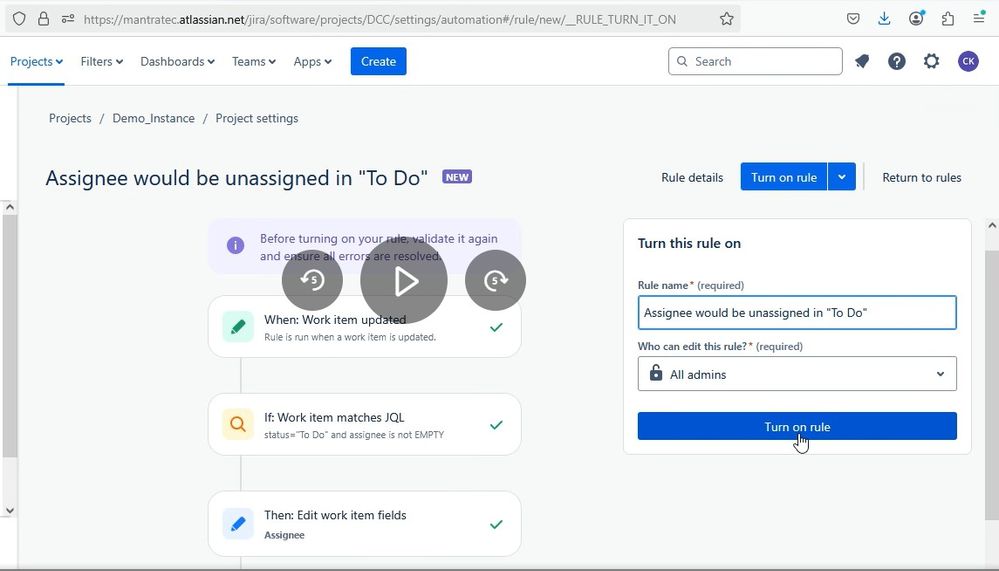Expand dropdown arrow next to Turn on rule

[842, 177]
